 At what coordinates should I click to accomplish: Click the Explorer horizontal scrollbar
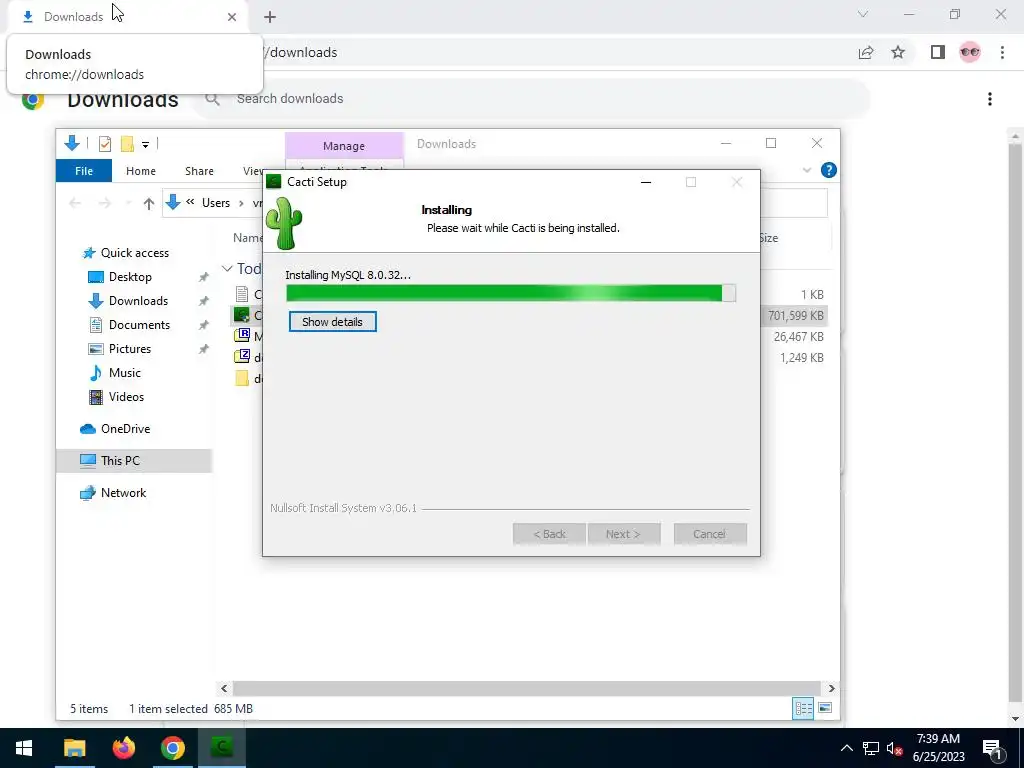click(526, 688)
